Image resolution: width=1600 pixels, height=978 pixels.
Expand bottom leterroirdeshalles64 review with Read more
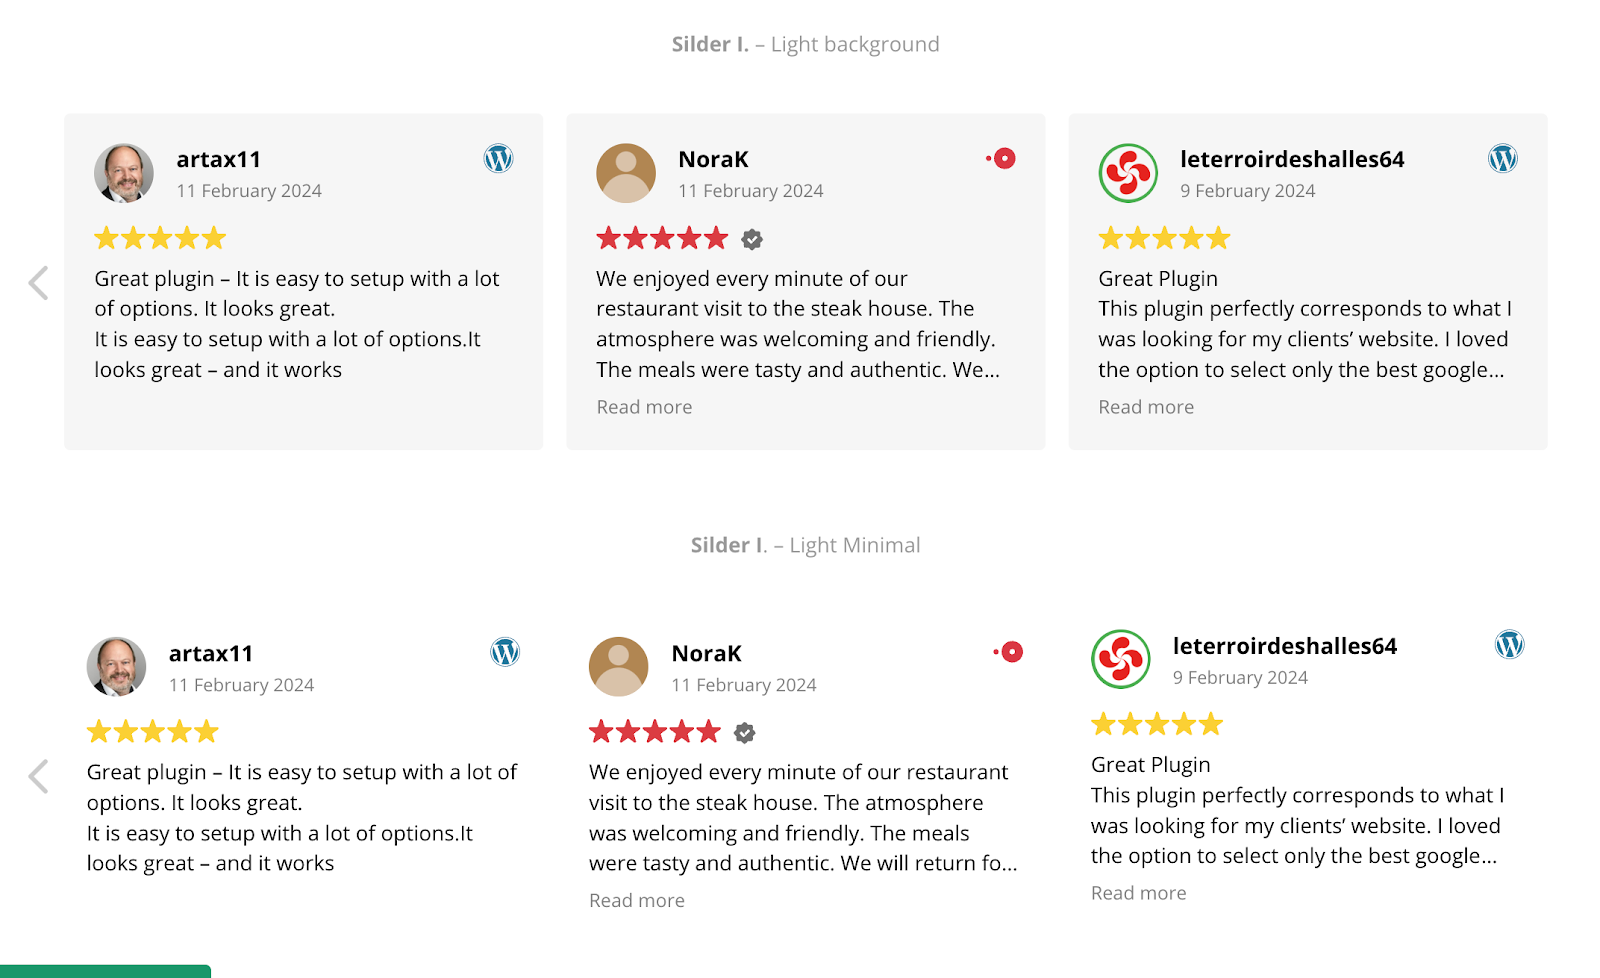pos(1138,893)
